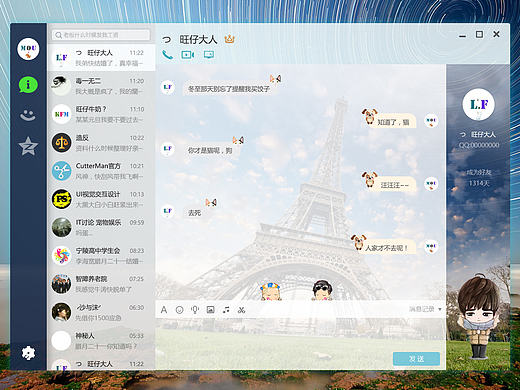The height and width of the screenshot is (390, 520).
Task: Take a screenshot with scissors icon
Action: coord(241,310)
